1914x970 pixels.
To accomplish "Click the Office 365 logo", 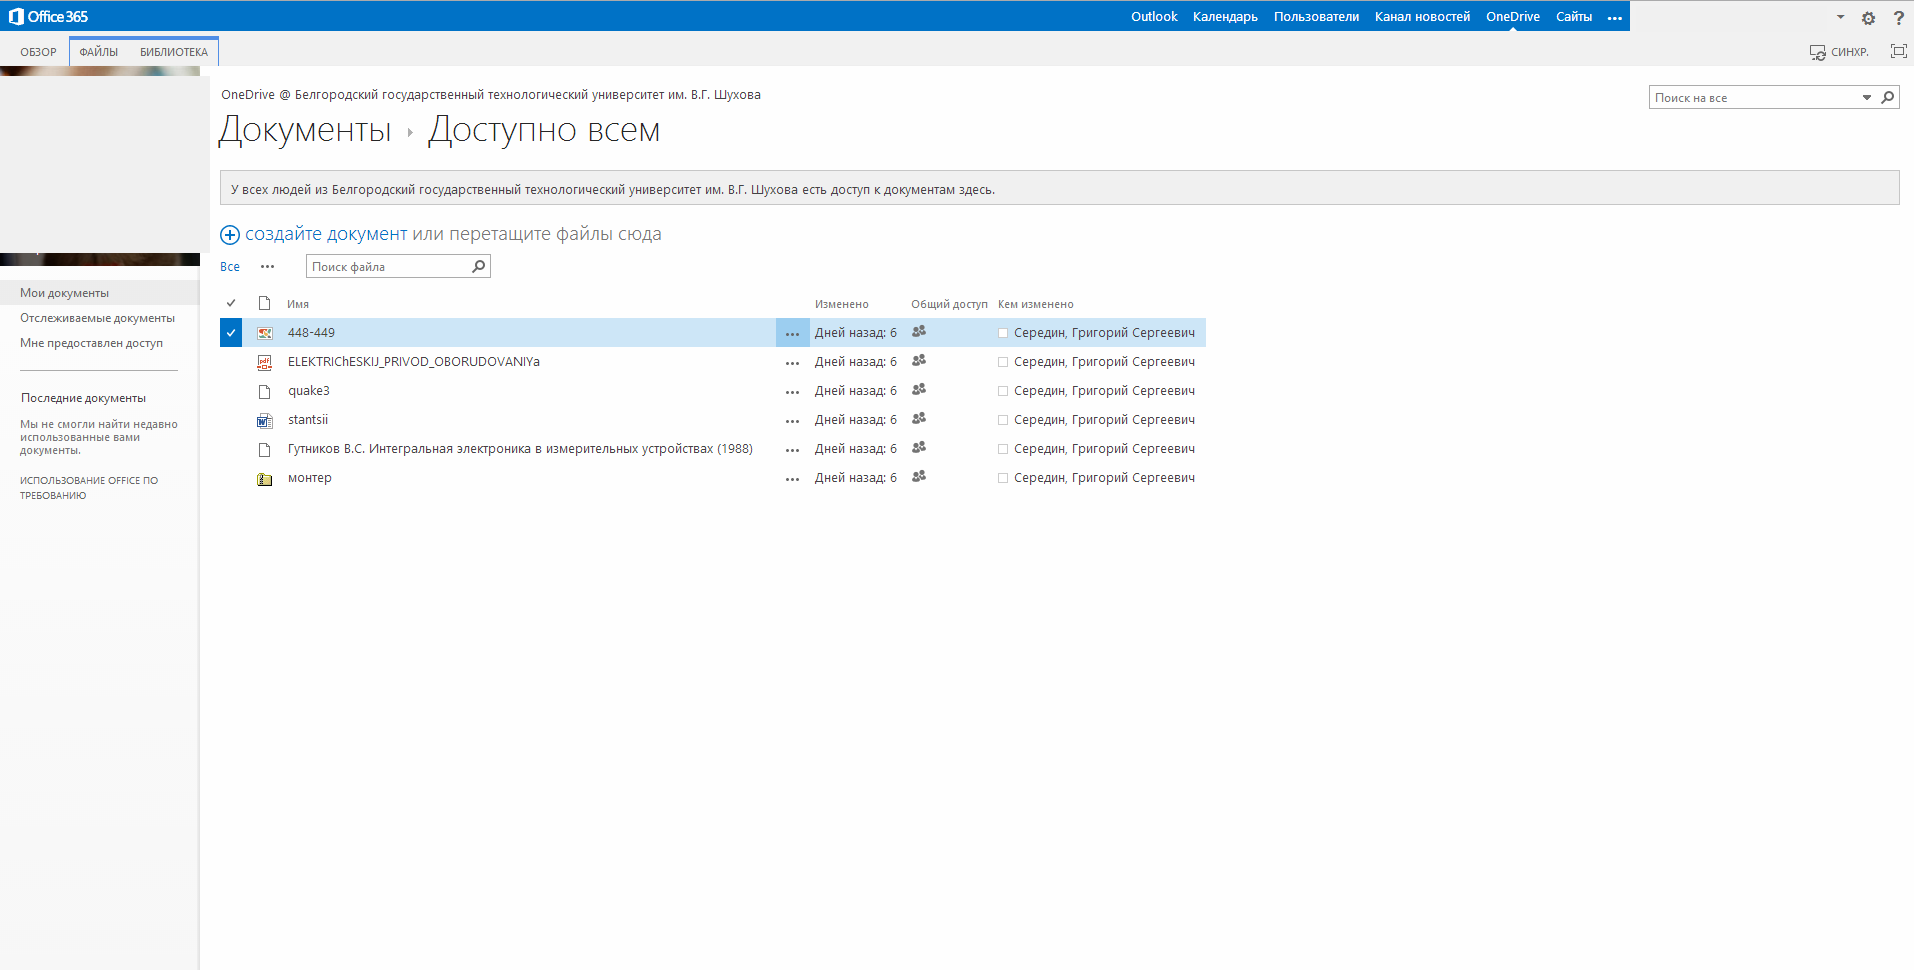I will click(48, 16).
